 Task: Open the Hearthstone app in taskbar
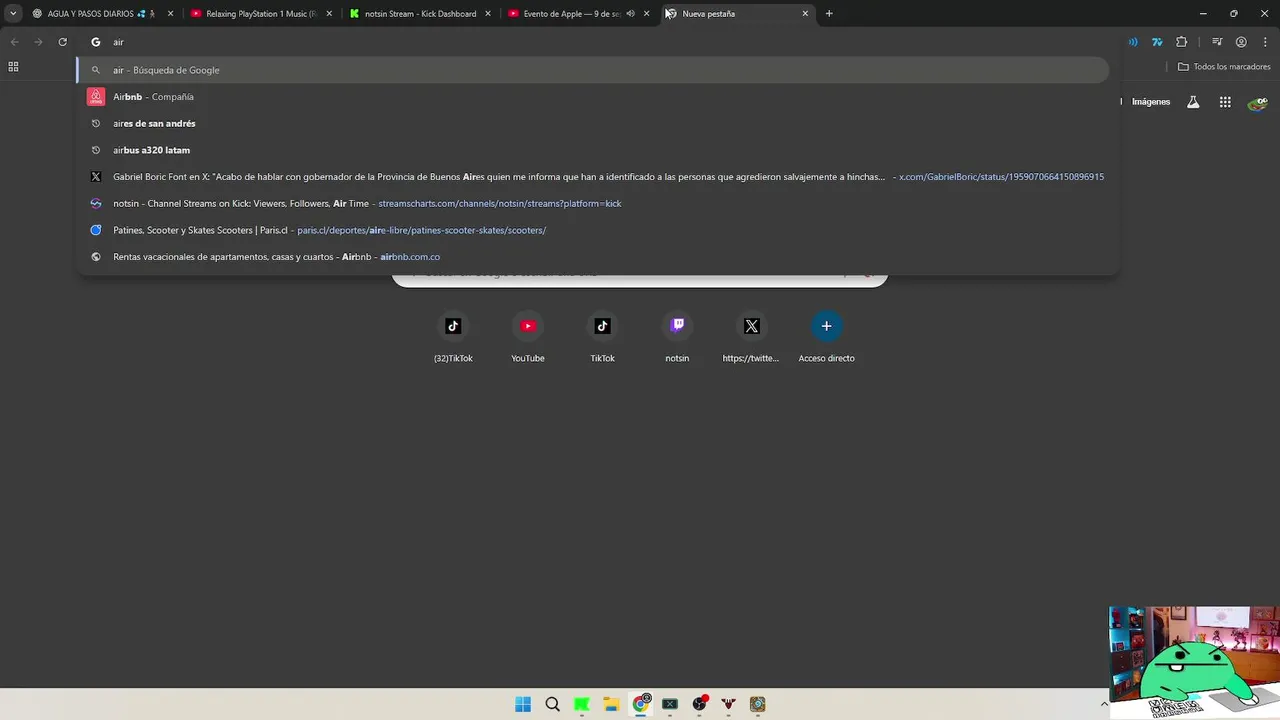[758, 704]
